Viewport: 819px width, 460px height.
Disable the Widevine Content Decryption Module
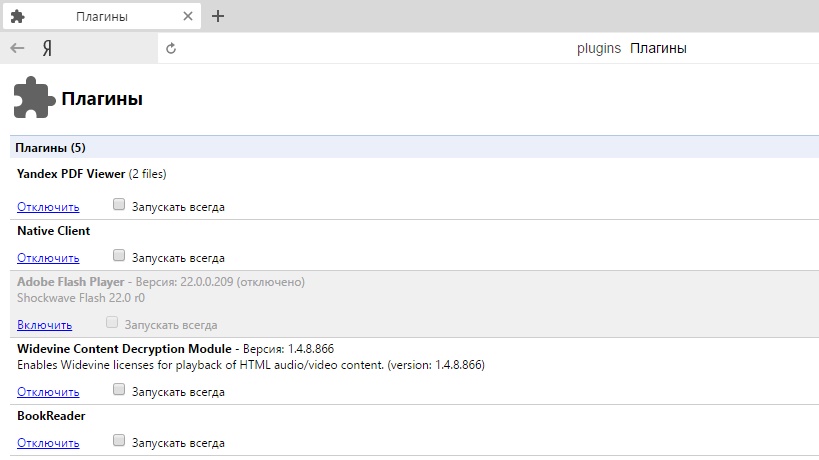coord(48,392)
